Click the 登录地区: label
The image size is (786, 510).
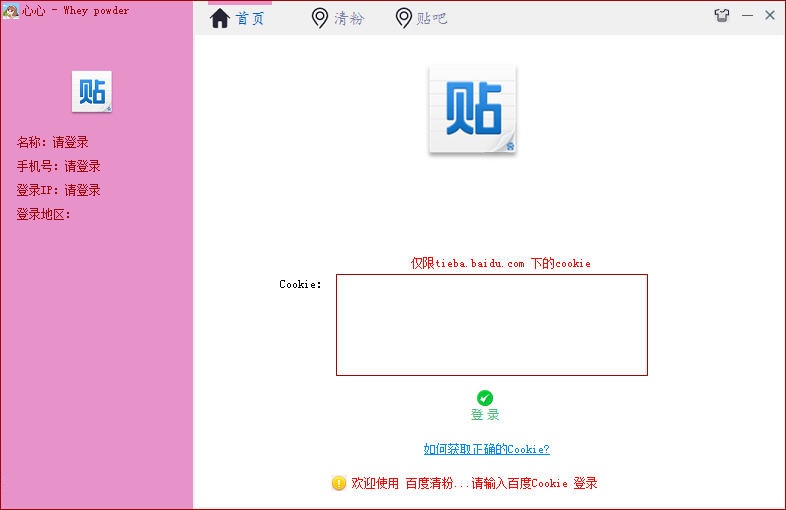(44, 215)
